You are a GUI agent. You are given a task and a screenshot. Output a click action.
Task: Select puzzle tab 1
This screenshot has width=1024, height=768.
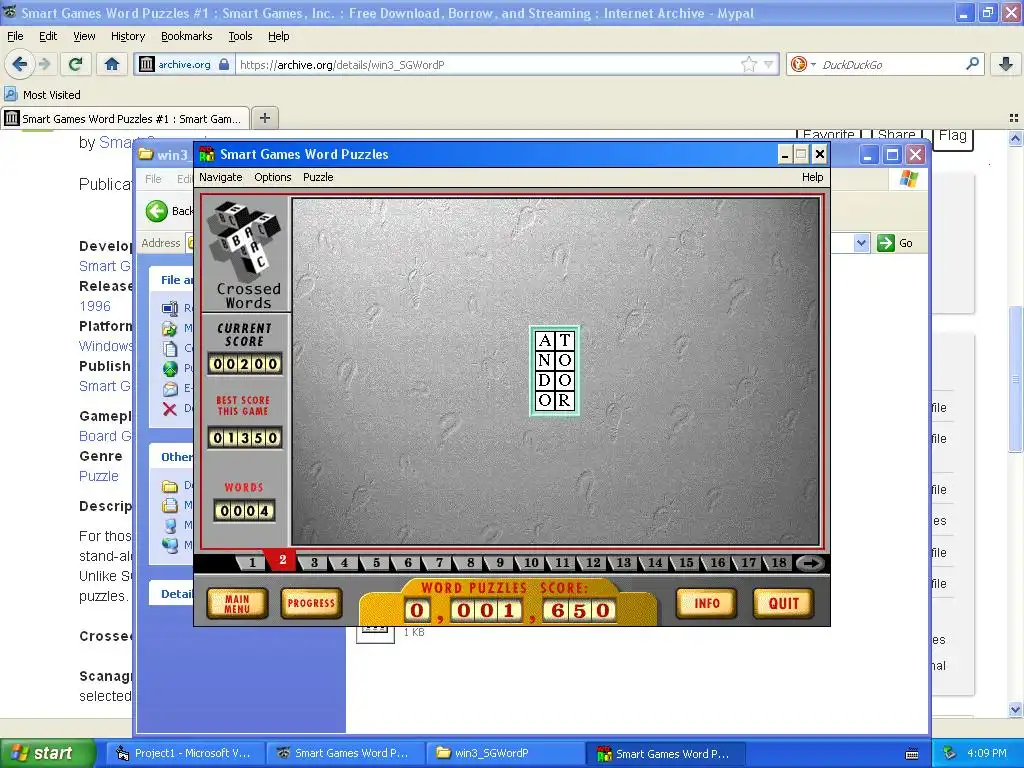(252, 563)
